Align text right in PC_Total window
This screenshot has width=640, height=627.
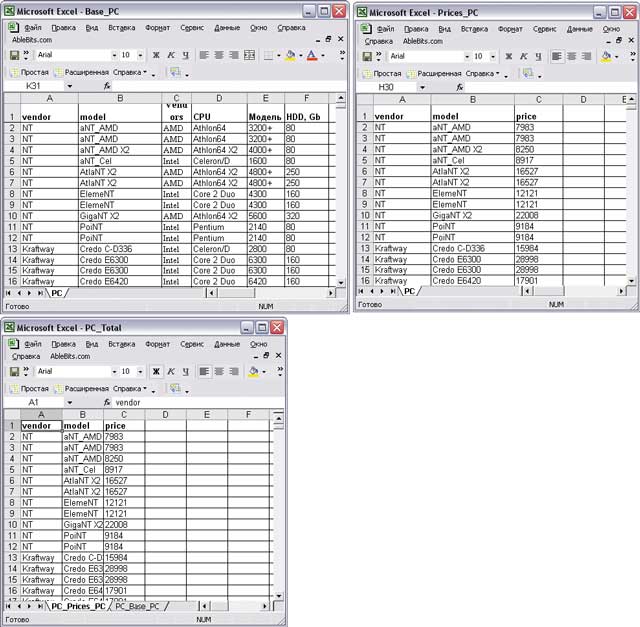pos(234,371)
